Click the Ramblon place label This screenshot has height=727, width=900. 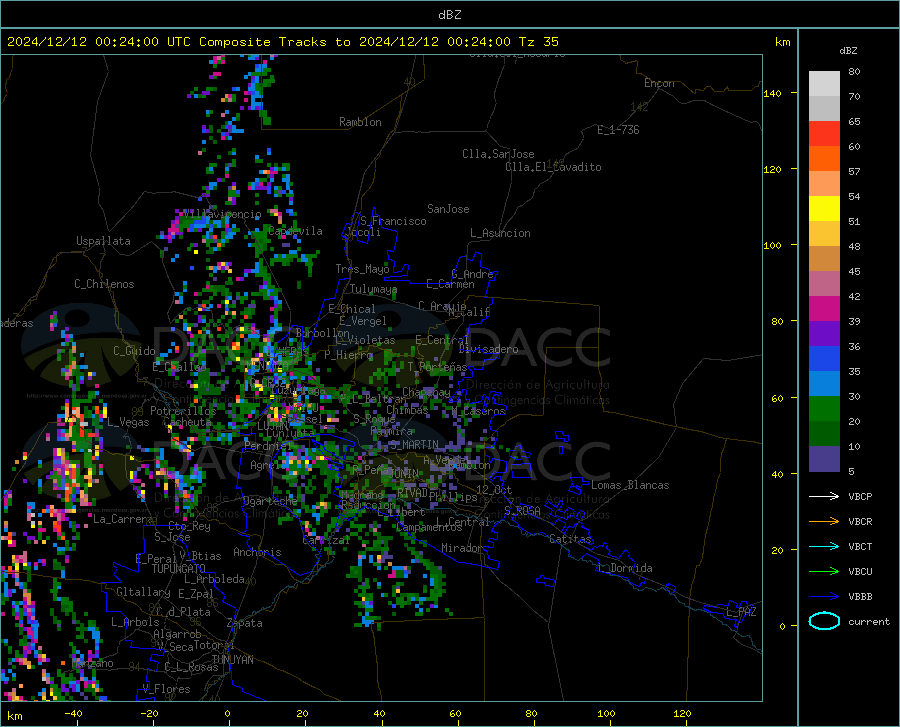point(360,122)
